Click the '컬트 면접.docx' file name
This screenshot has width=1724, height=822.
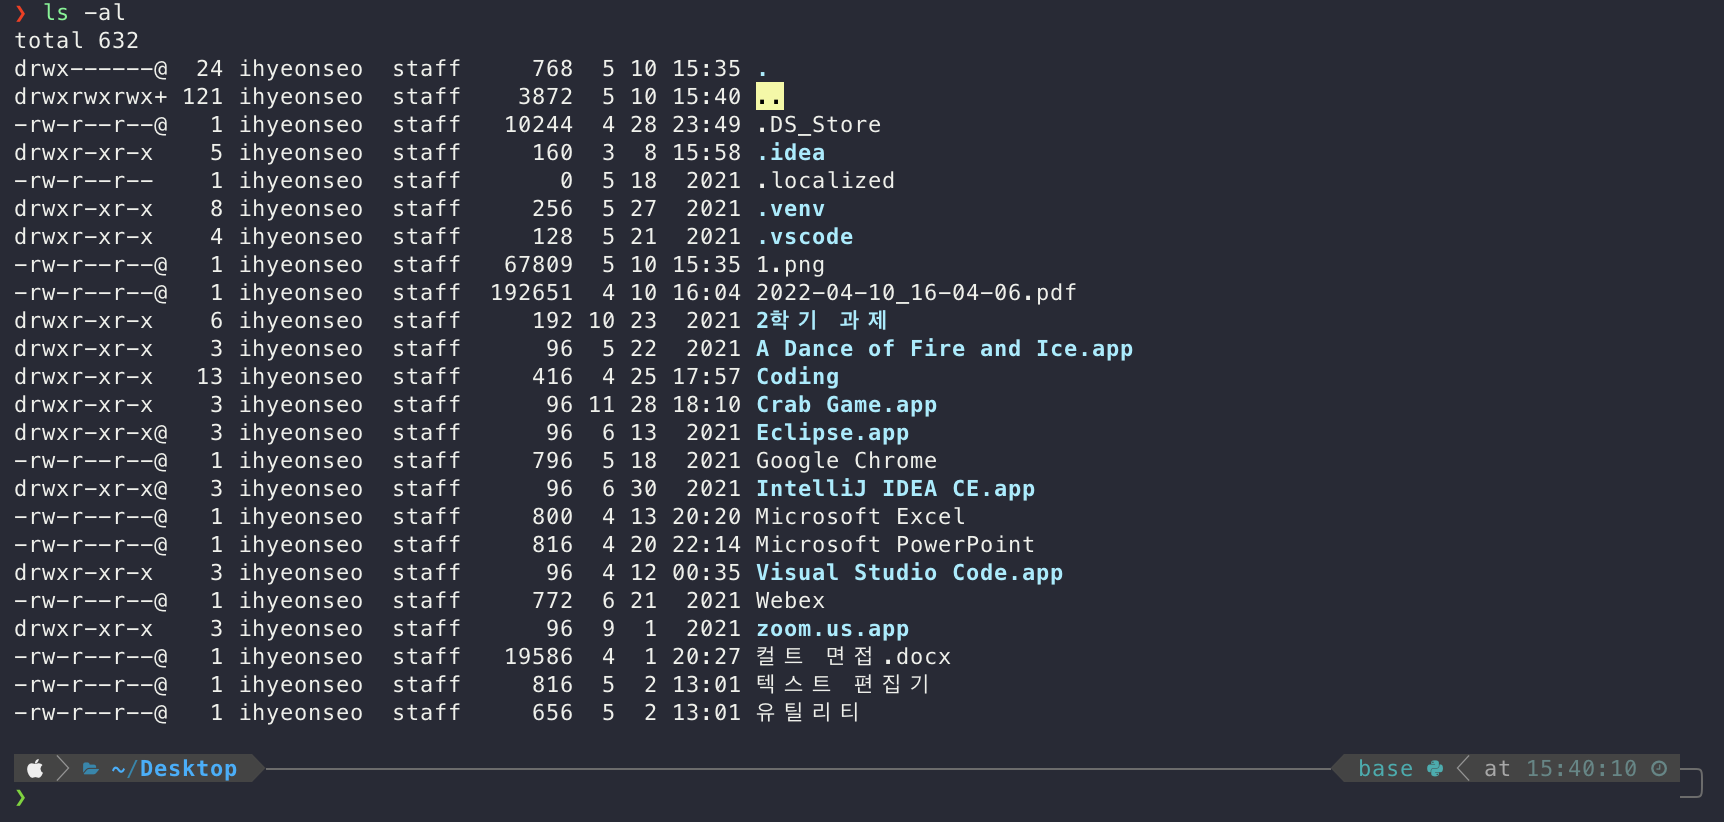(x=854, y=657)
